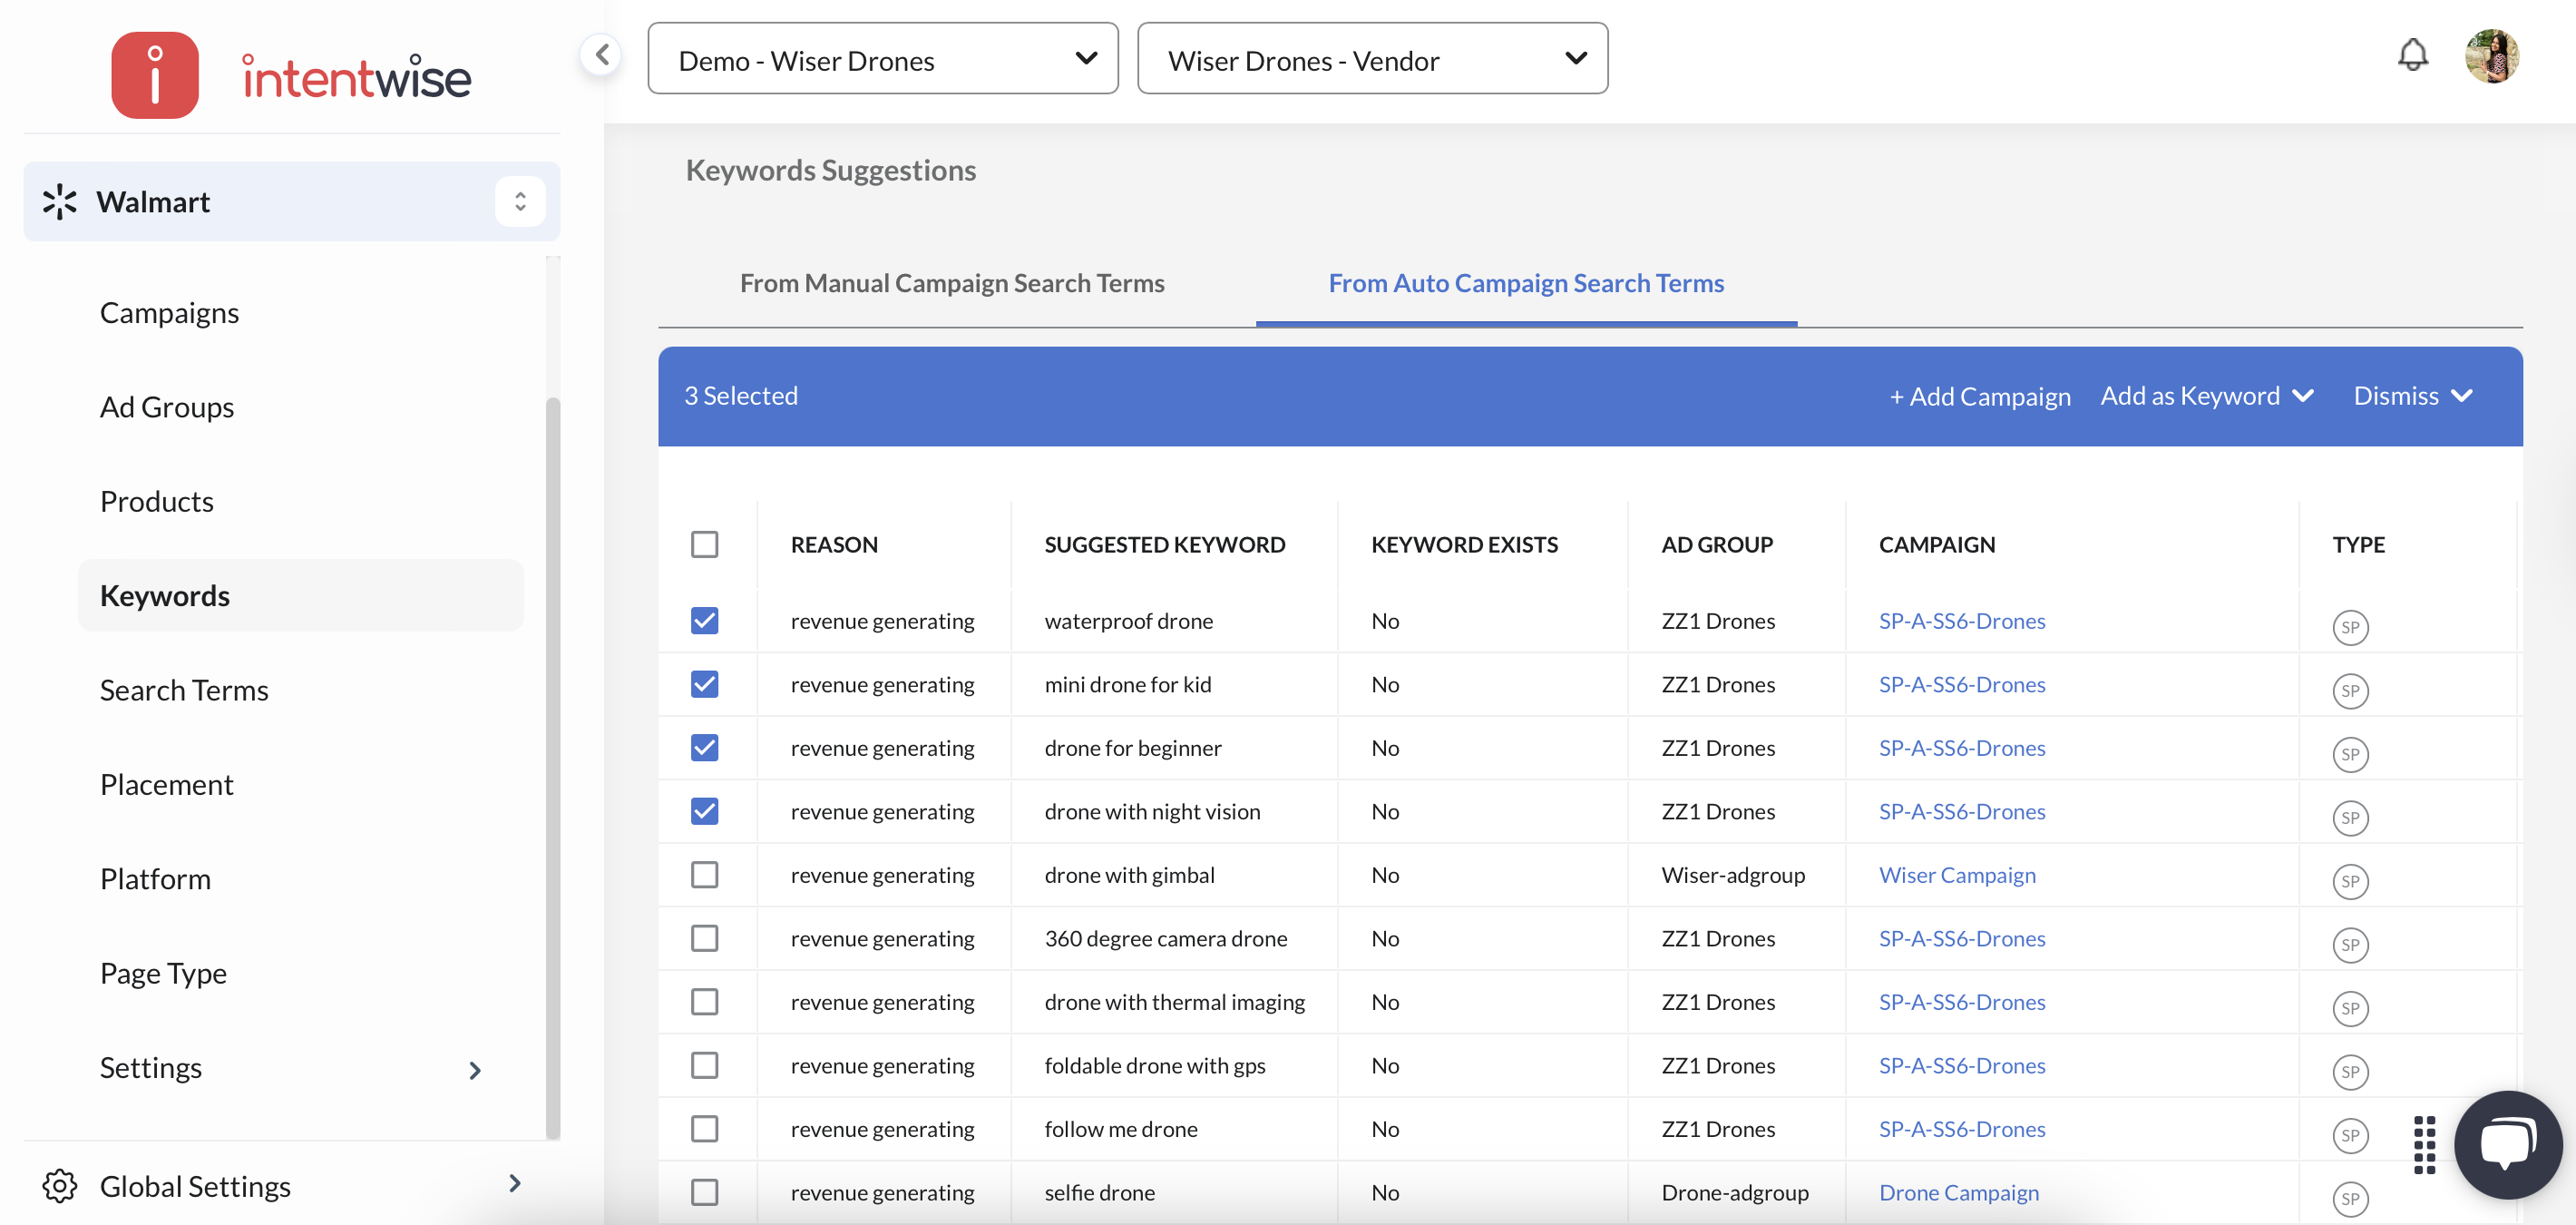The height and width of the screenshot is (1225, 2576).
Task: Click SP type badge for mini drone for kid
Action: tap(2350, 690)
